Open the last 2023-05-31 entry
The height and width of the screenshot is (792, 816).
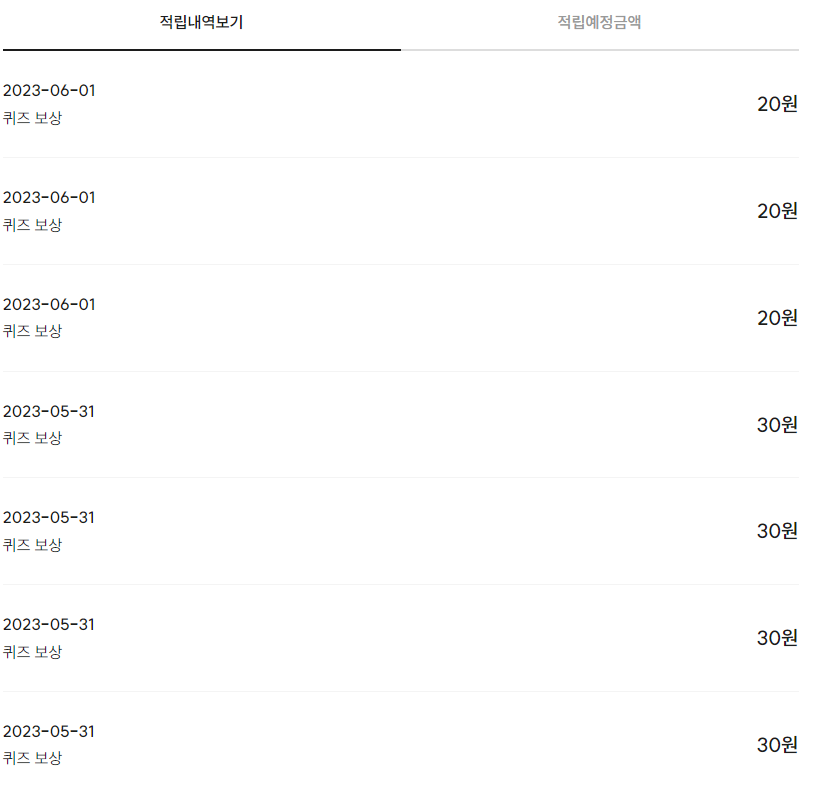pyautogui.click(x=49, y=731)
